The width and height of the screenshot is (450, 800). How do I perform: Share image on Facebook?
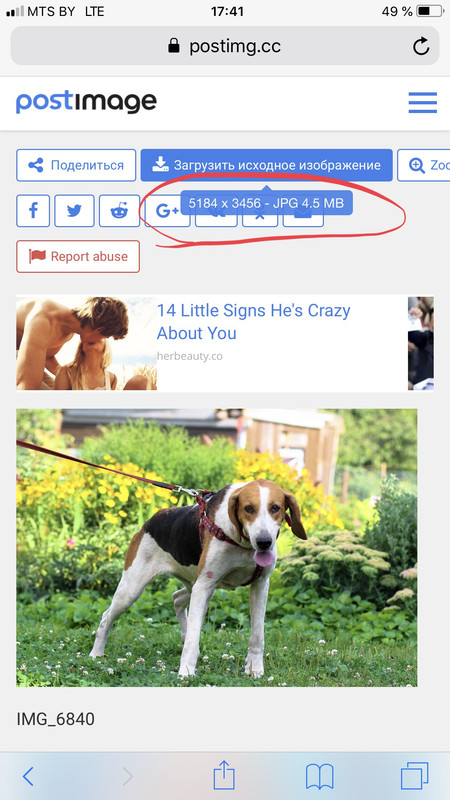(x=33, y=210)
